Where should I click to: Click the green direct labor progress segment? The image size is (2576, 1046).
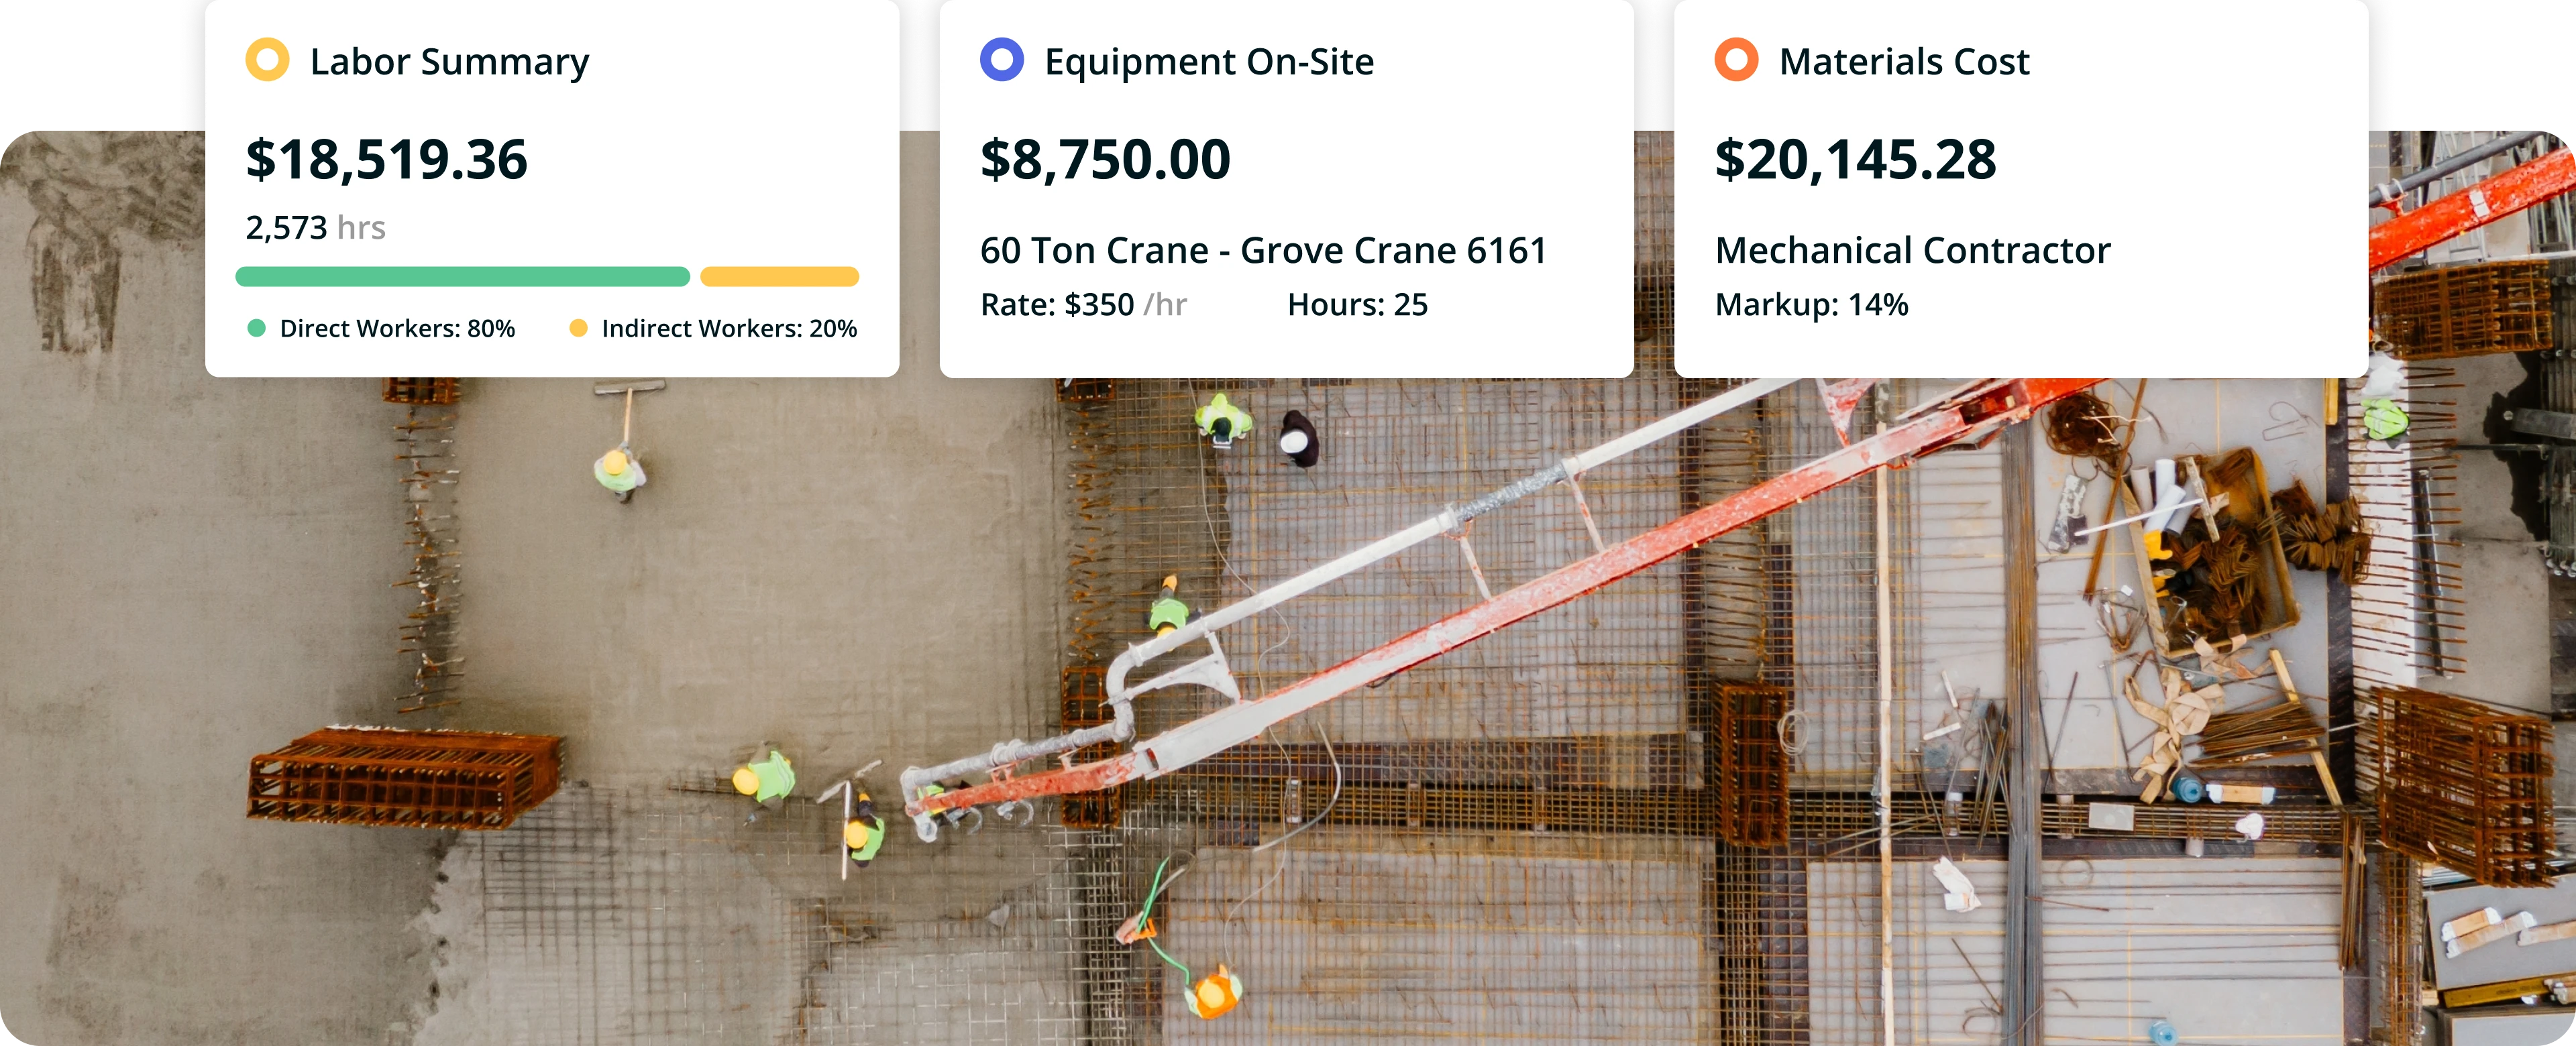click(462, 277)
